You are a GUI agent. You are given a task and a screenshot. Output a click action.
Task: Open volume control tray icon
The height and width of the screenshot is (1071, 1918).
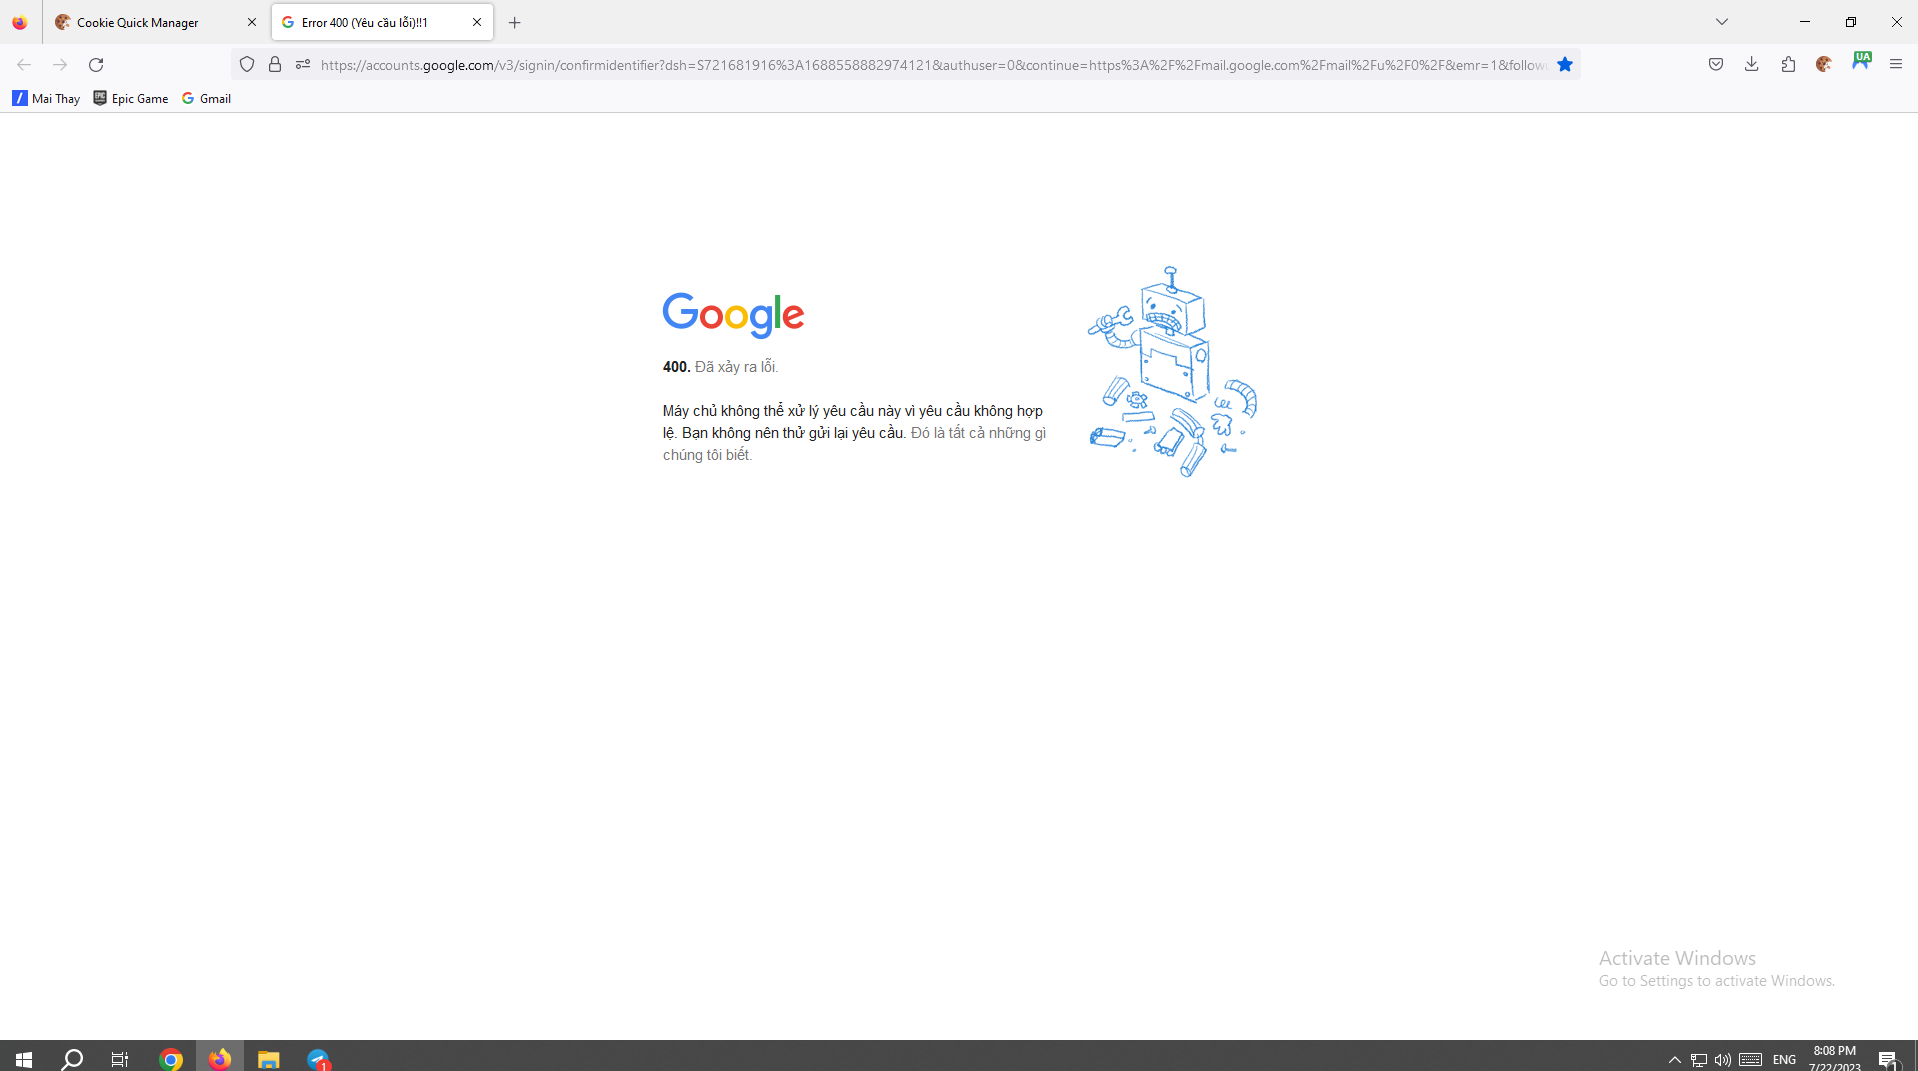1722,1060
